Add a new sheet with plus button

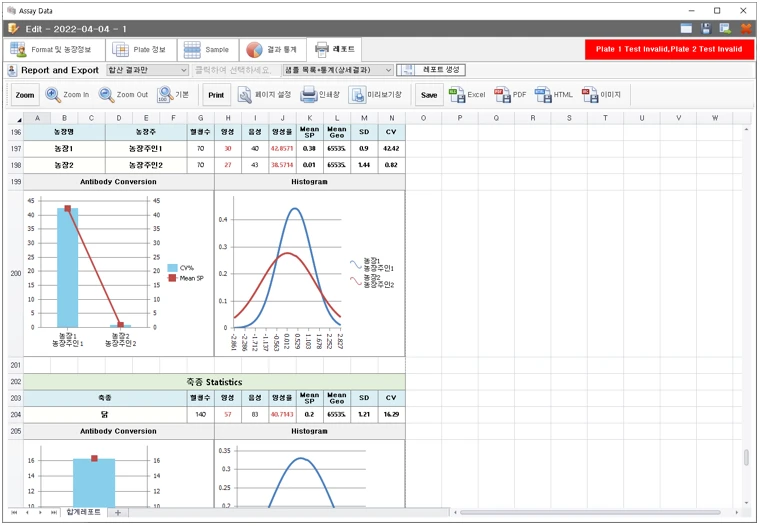point(118,512)
